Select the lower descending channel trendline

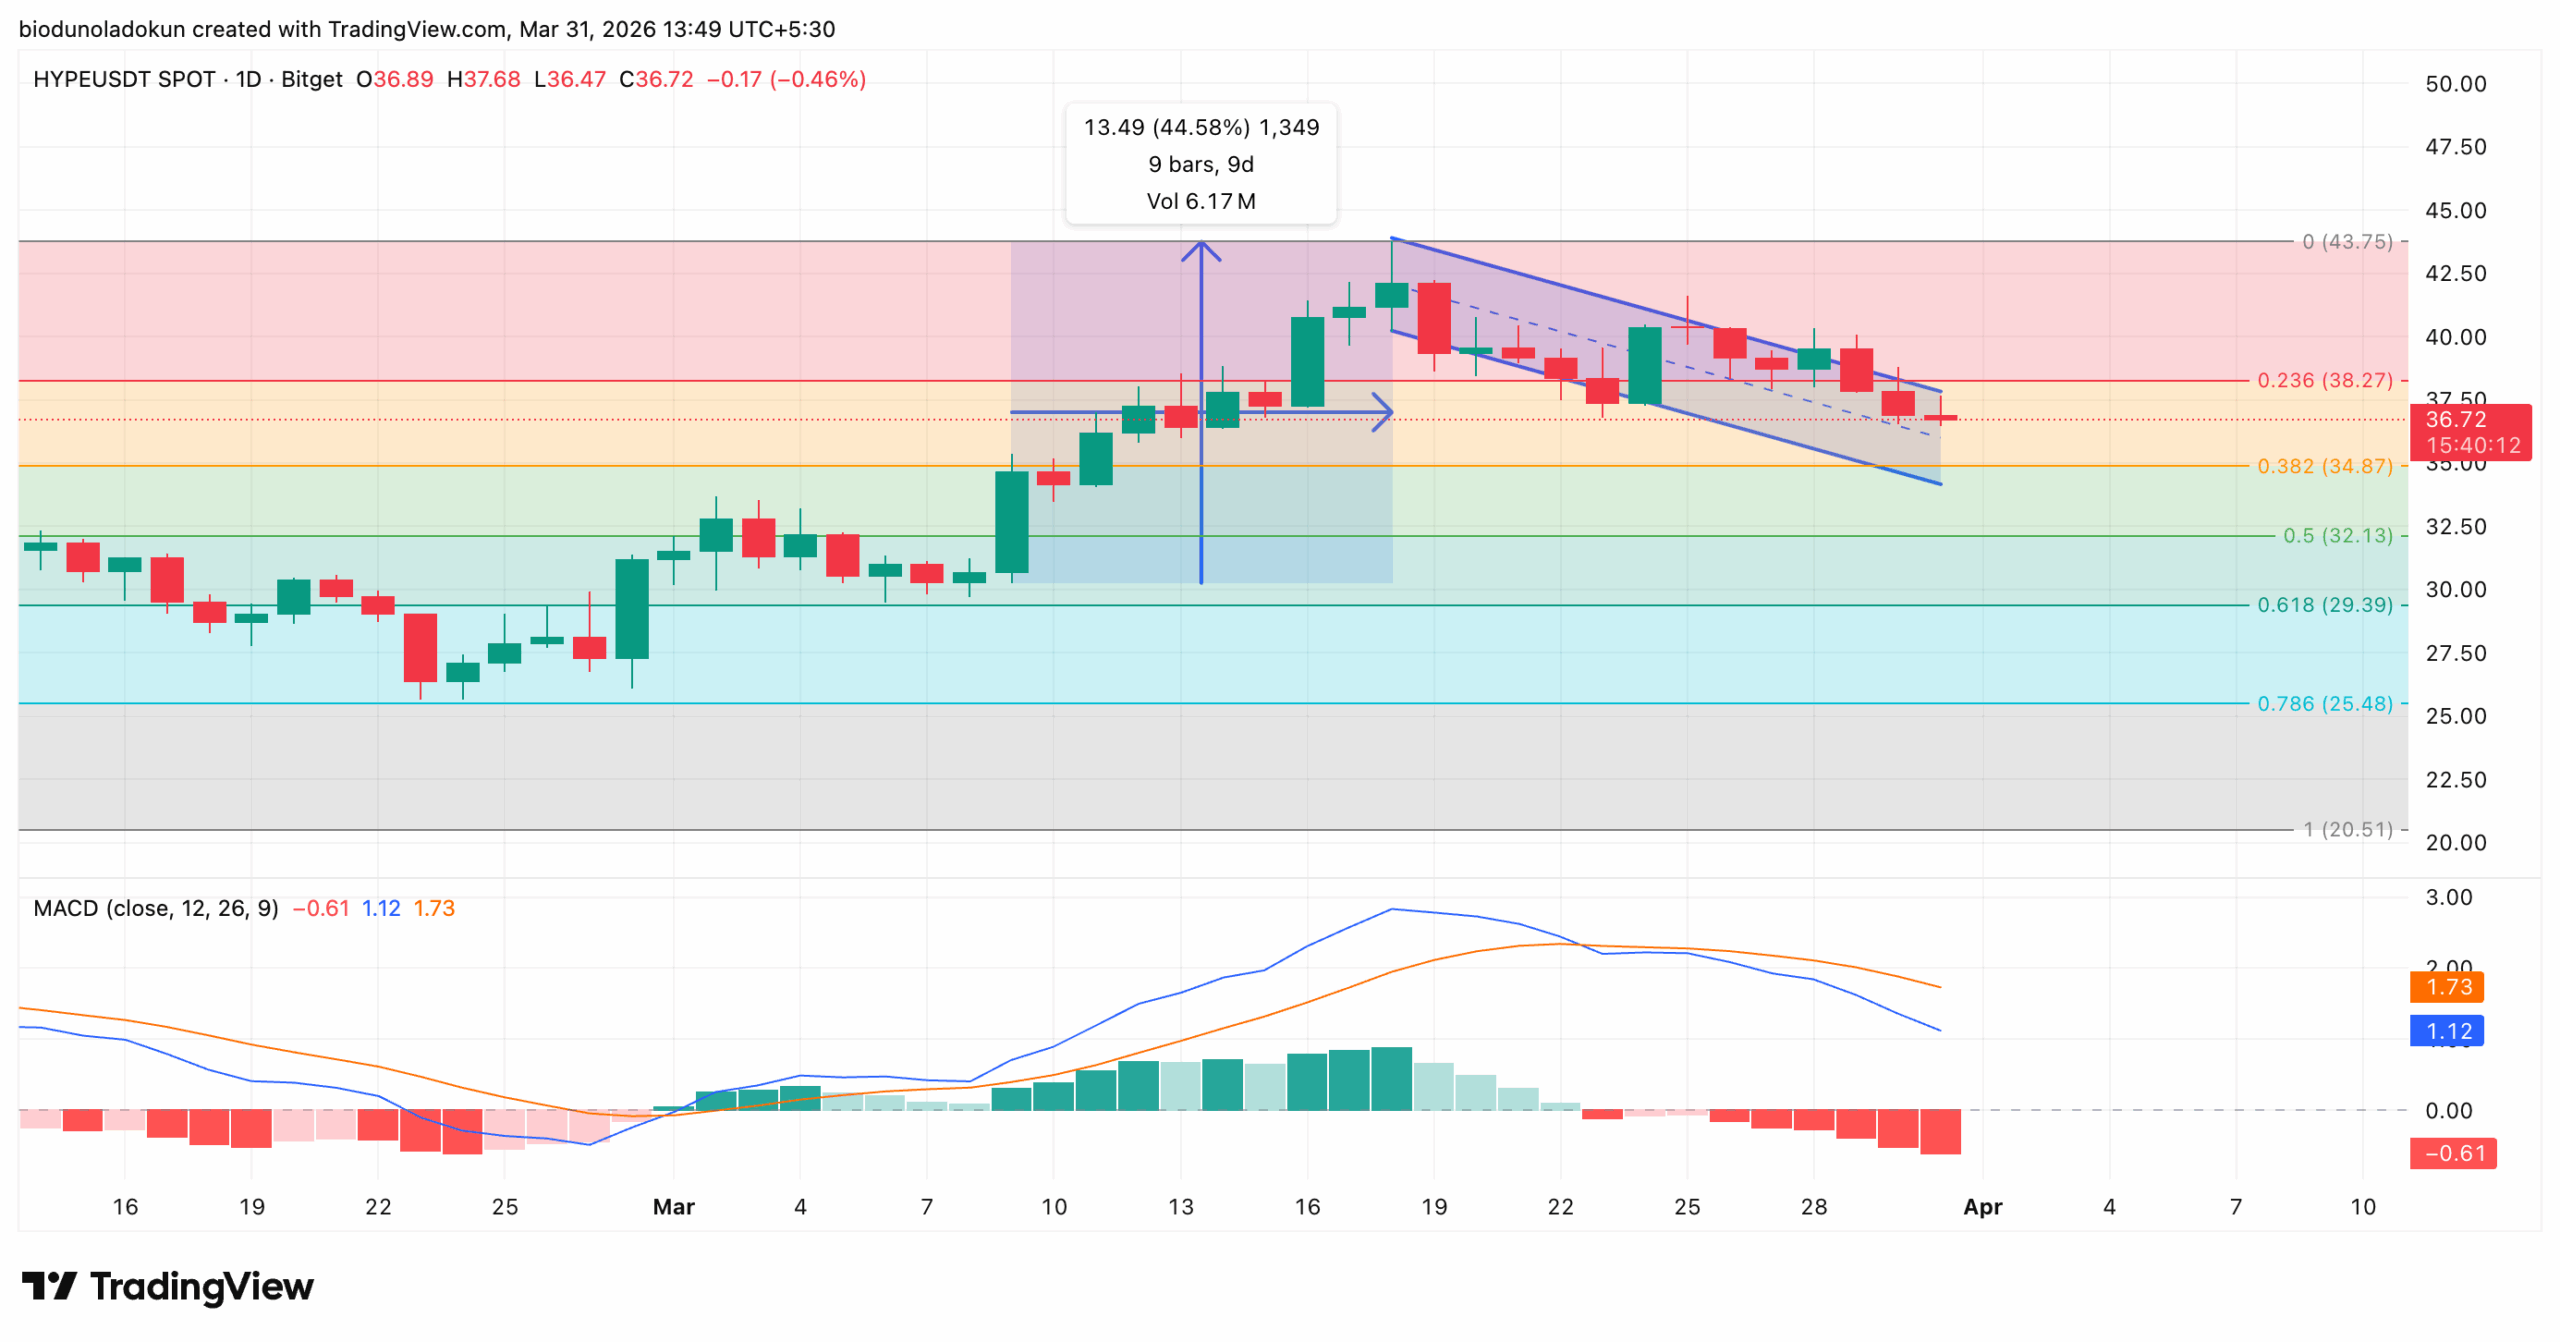[x=1666, y=408]
